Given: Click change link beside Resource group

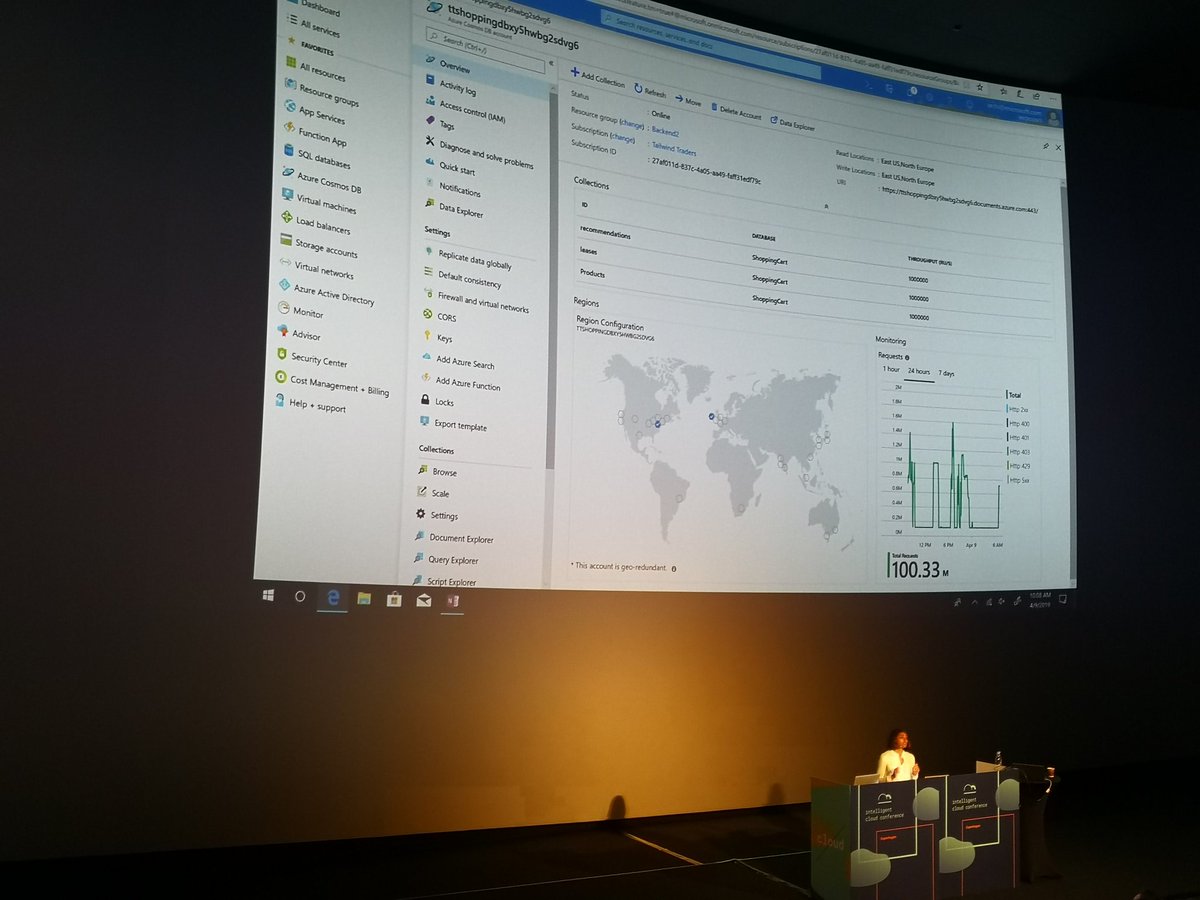Looking at the screenshot, I should click(632, 123).
